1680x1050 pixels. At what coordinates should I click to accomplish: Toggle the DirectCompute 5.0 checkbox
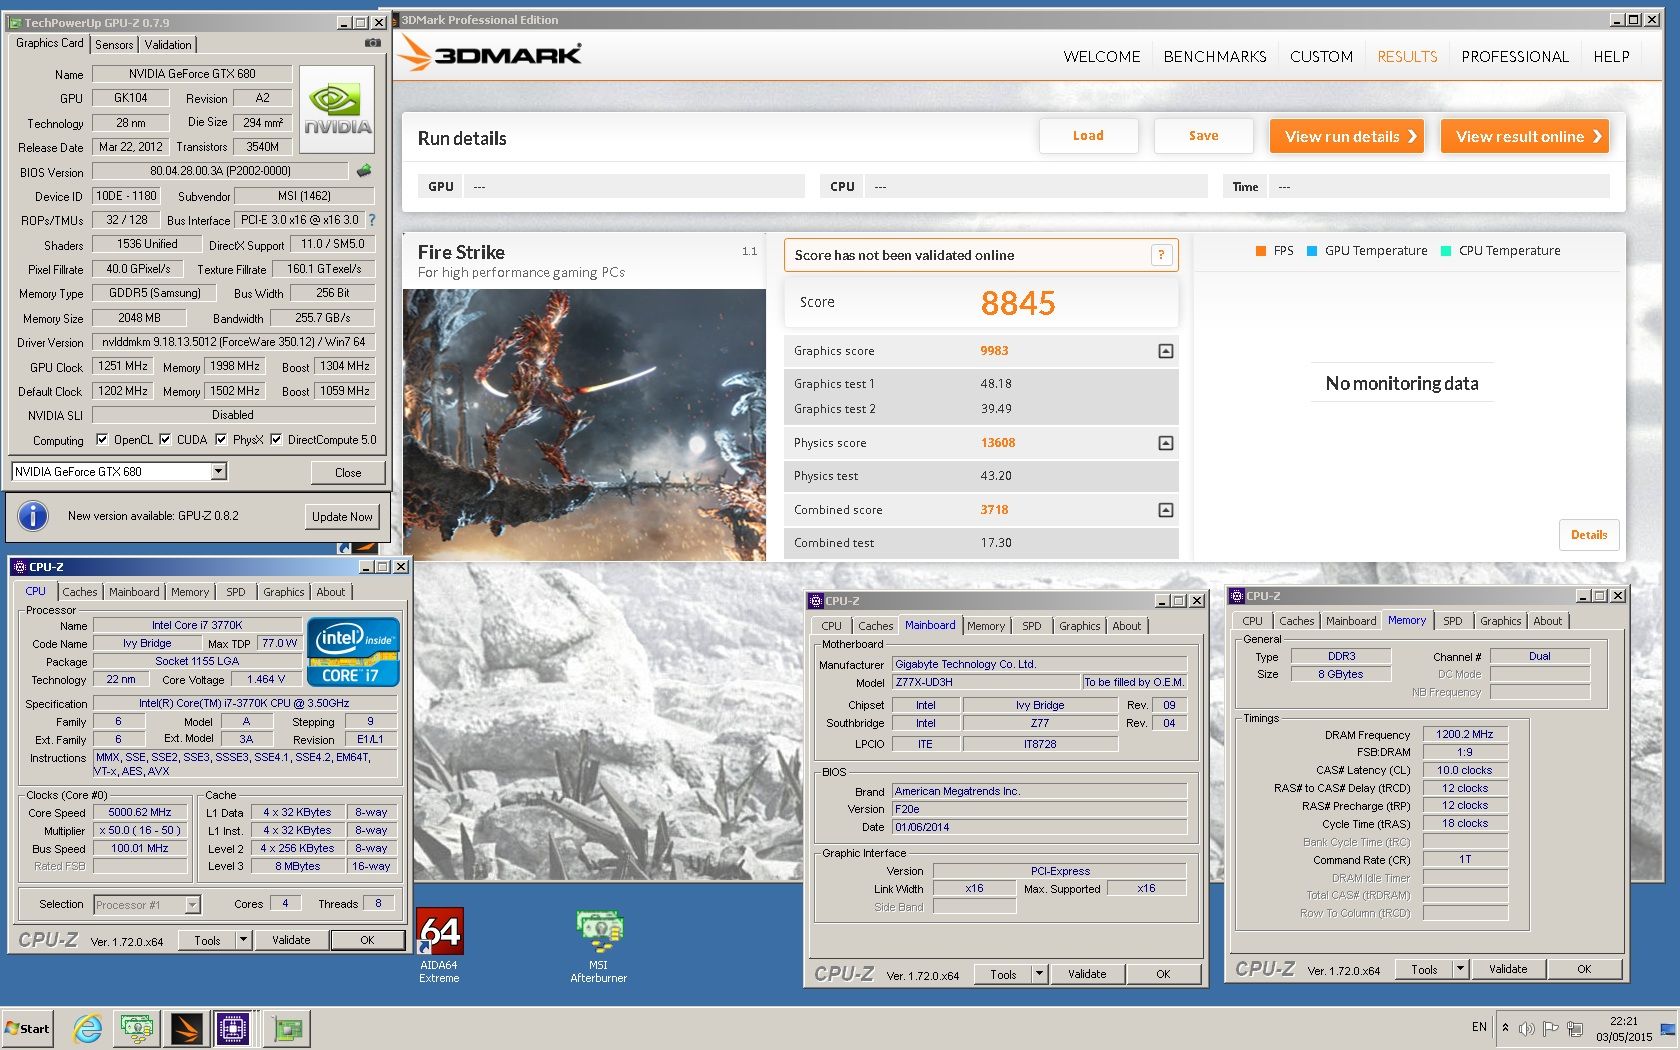point(276,439)
